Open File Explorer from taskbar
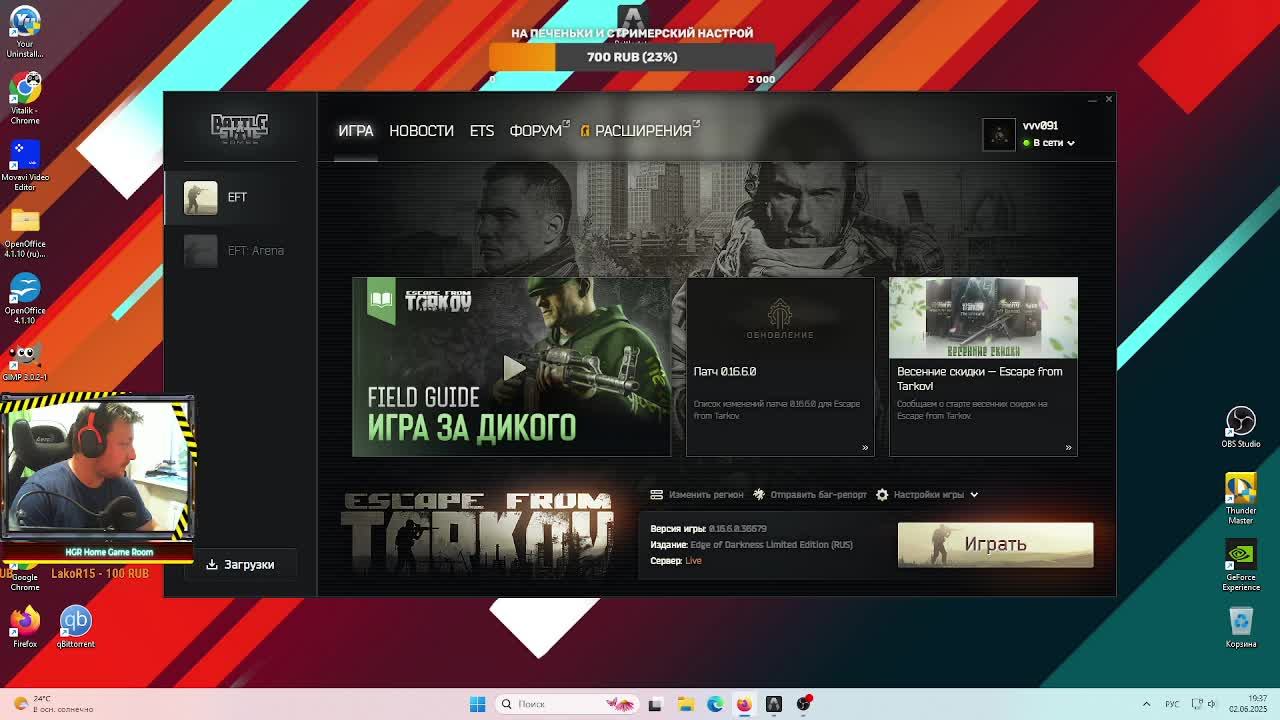 tap(685, 704)
